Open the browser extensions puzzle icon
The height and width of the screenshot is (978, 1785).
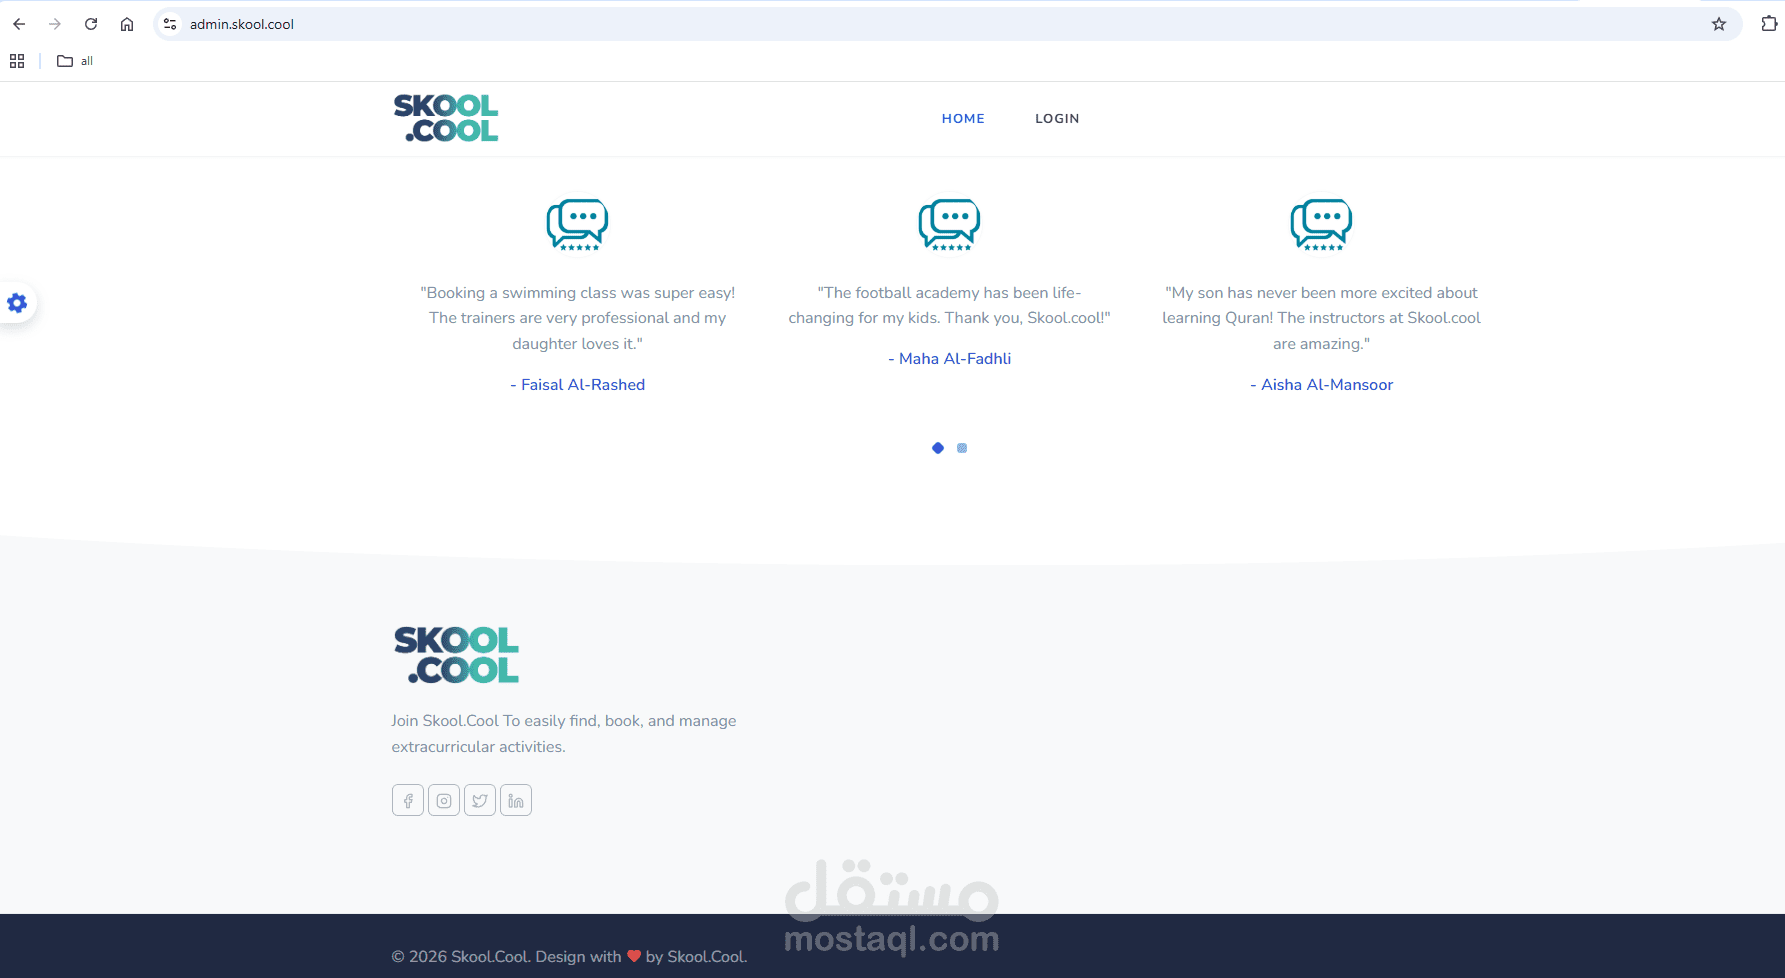(x=1769, y=24)
